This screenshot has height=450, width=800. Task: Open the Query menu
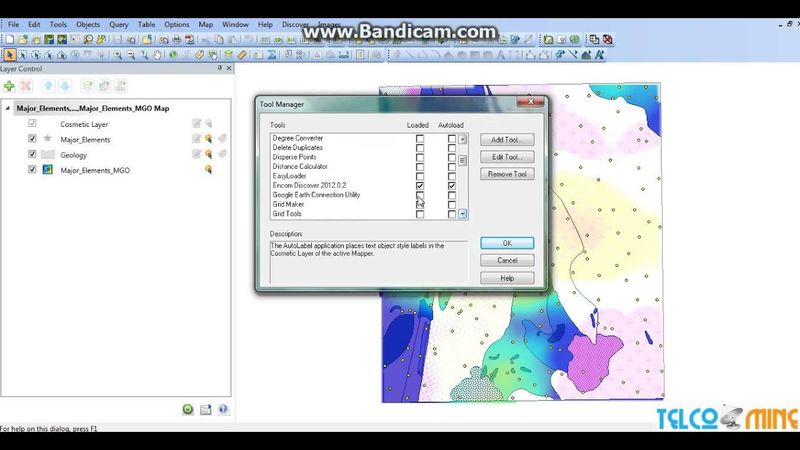click(x=118, y=24)
